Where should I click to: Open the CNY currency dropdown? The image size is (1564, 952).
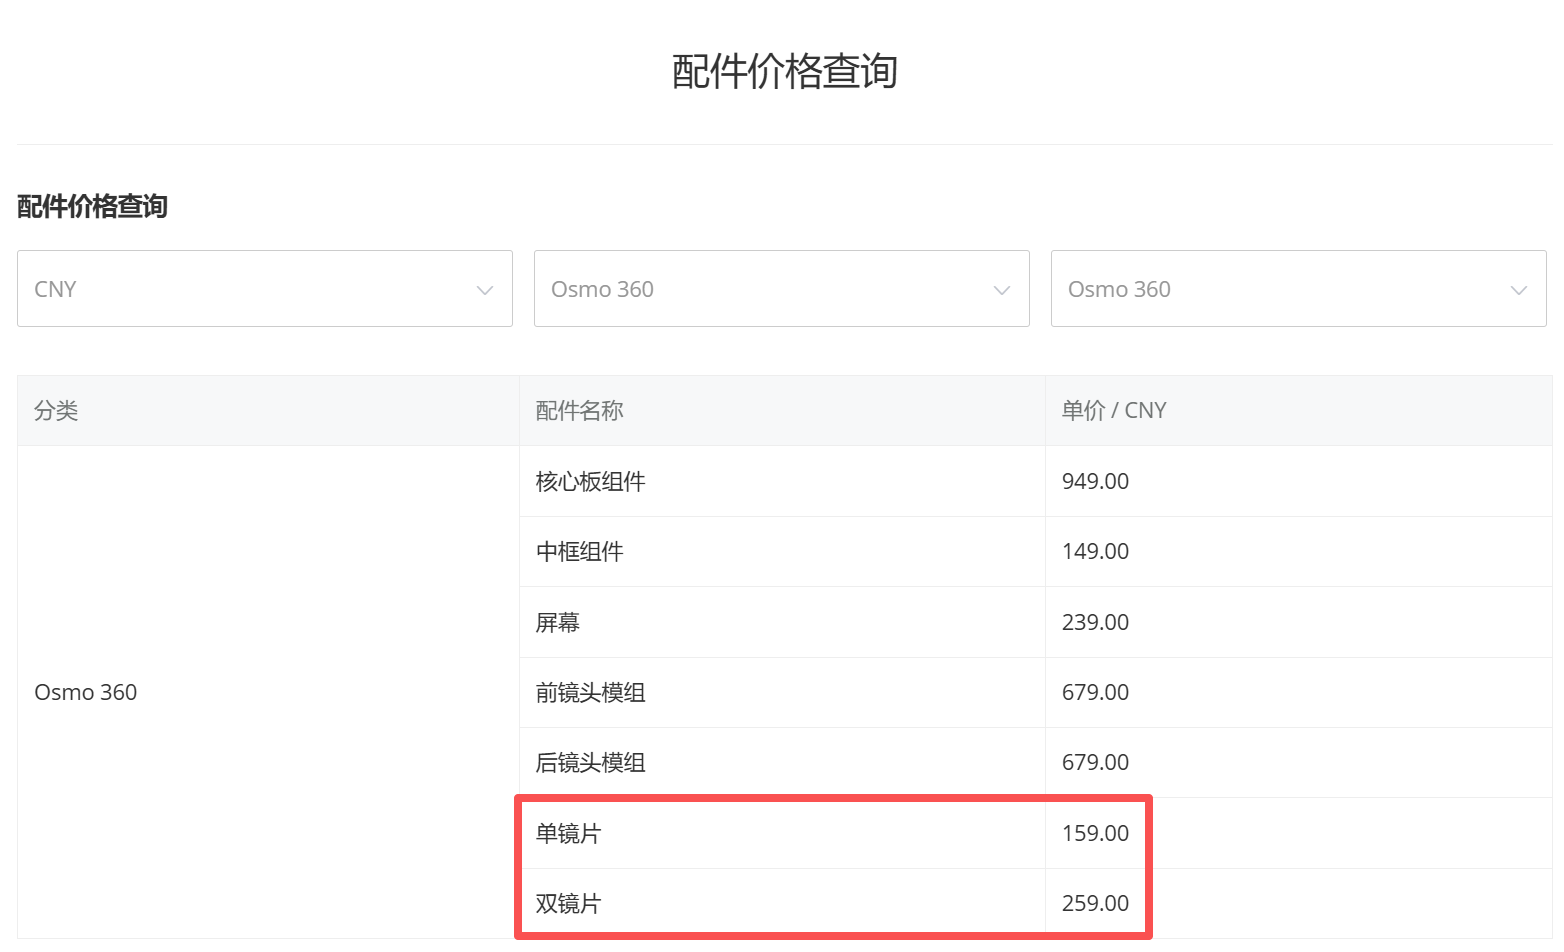pos(265,289)
